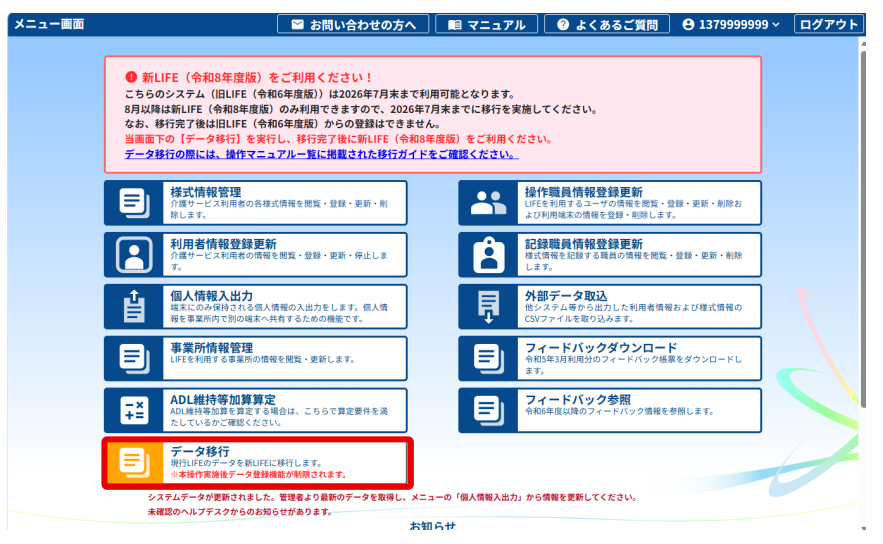The width and height of the screenshot is (883, 544).
Task: Click the 外部データ取込 import icon
Action: tap(489, 307)
